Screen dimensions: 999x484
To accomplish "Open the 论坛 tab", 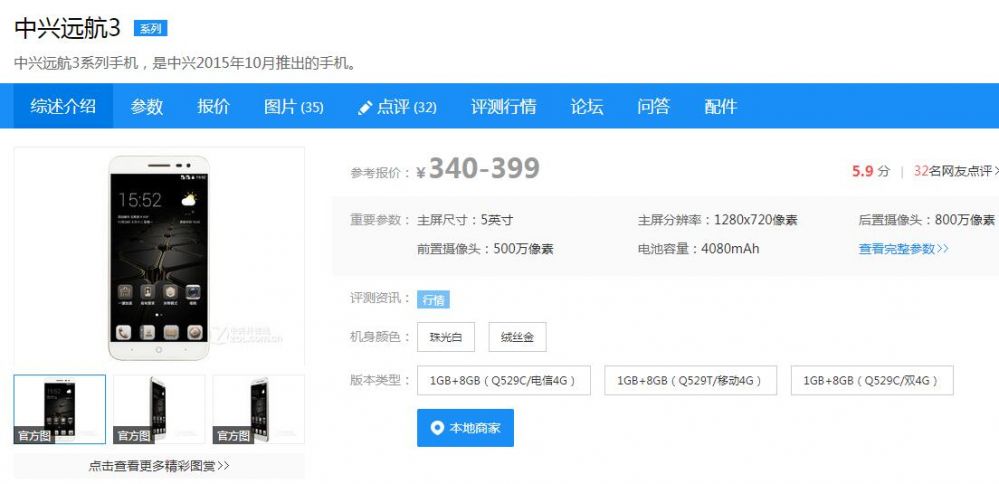I will tap(587, 106).
